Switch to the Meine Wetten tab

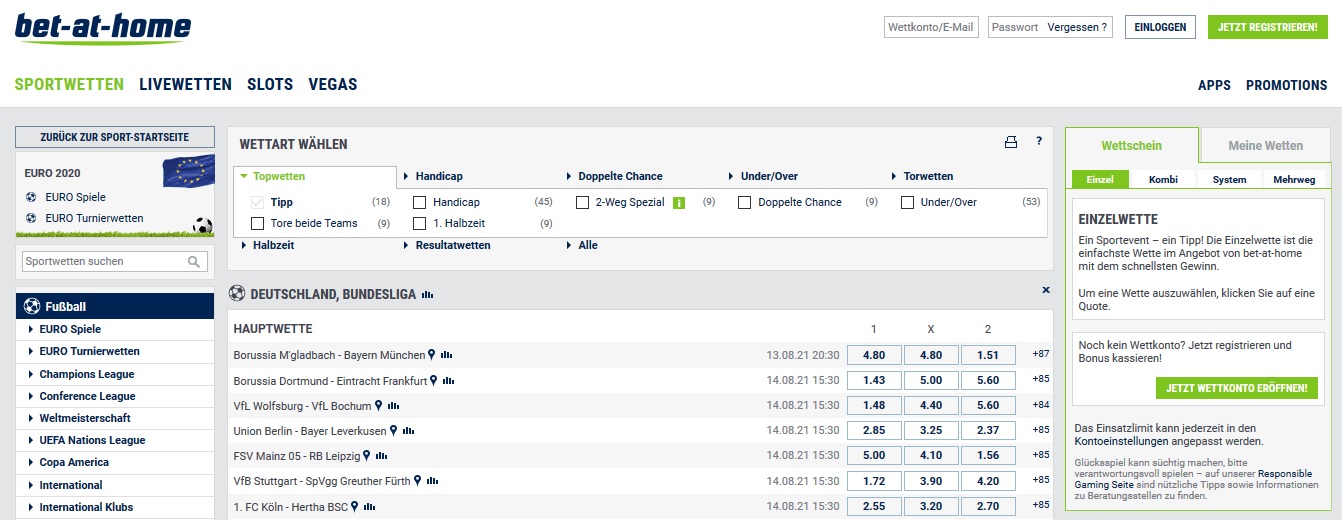coord(1266,146)
